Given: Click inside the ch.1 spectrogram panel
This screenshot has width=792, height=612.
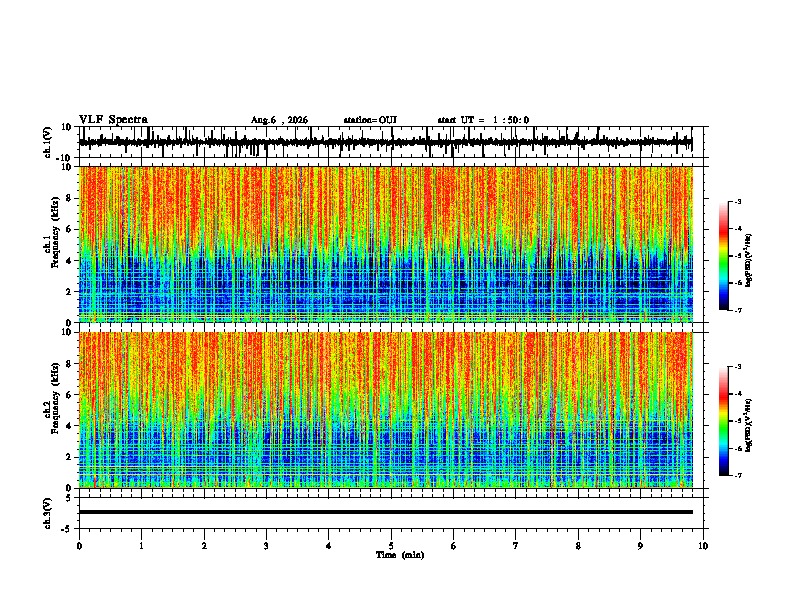Looking at the screenshot, I should click(x=385, y=244).
